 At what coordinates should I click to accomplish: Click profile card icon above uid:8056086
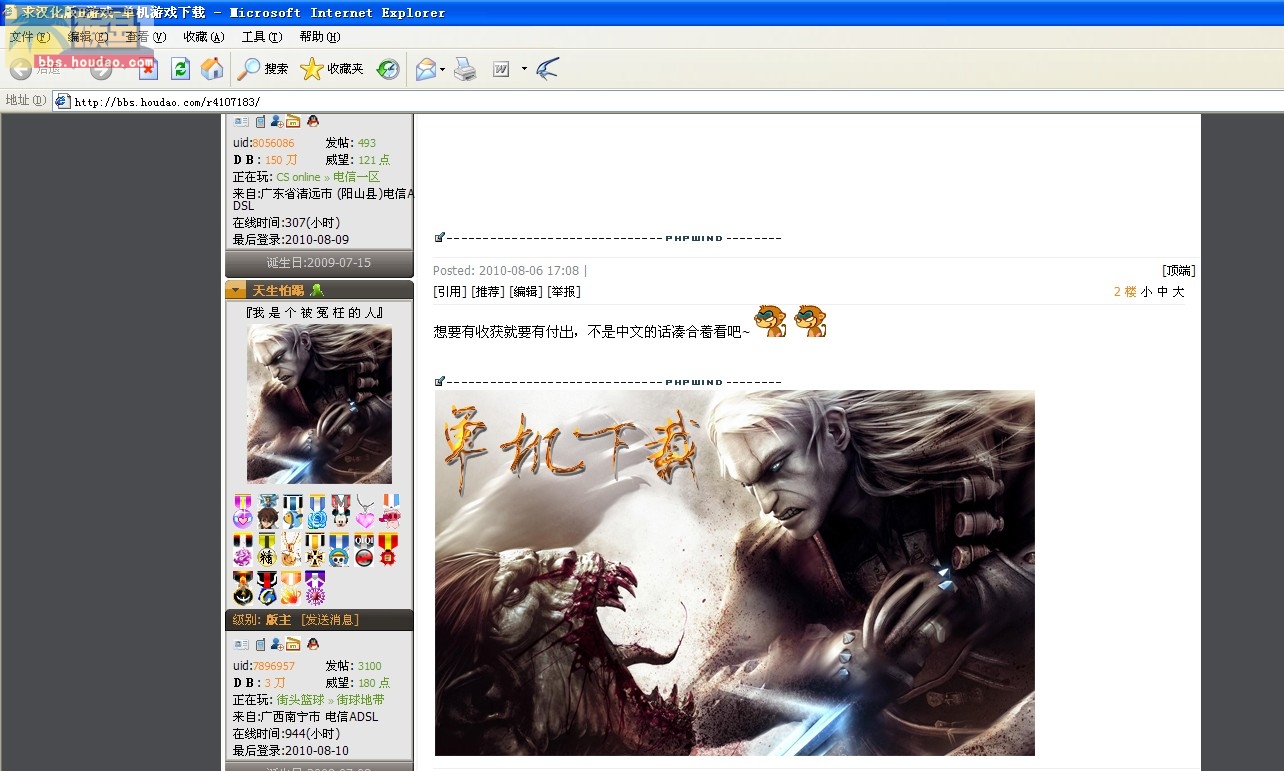(x=241, y=121)
